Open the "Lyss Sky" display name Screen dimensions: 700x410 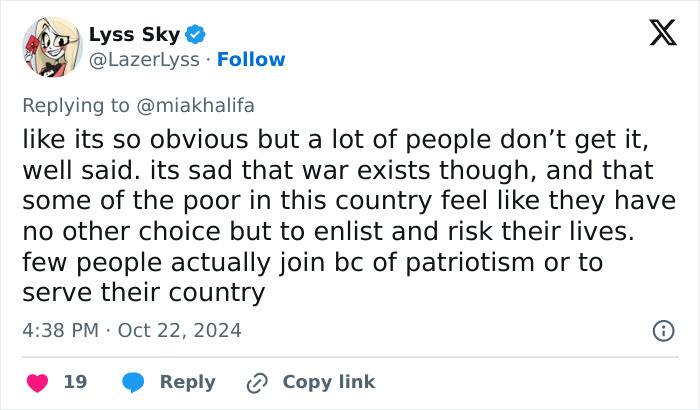134,35
